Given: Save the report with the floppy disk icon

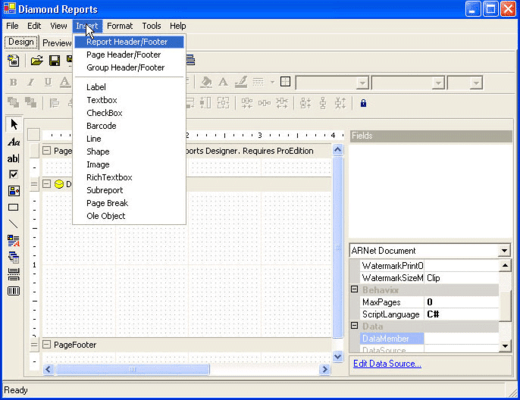Looking at the screenshot, I should [x=54, y=61].
